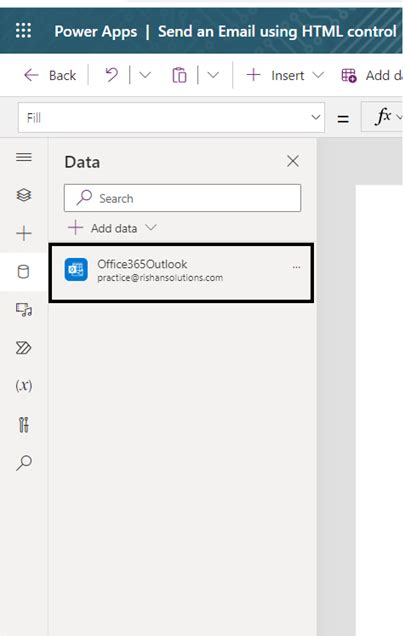Click the Add data toolbar icon
The height and width of the screenshot is (636, 405).
[349, 75]
